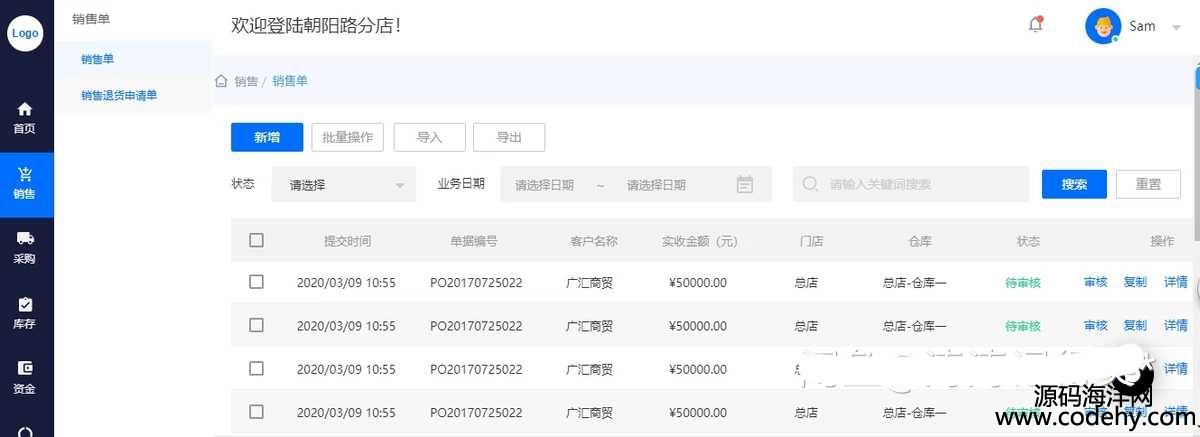Click 待审核 status in second row
This screenshot has height=437, width=1200.
pyautogui.click(x=1023, y=326)
